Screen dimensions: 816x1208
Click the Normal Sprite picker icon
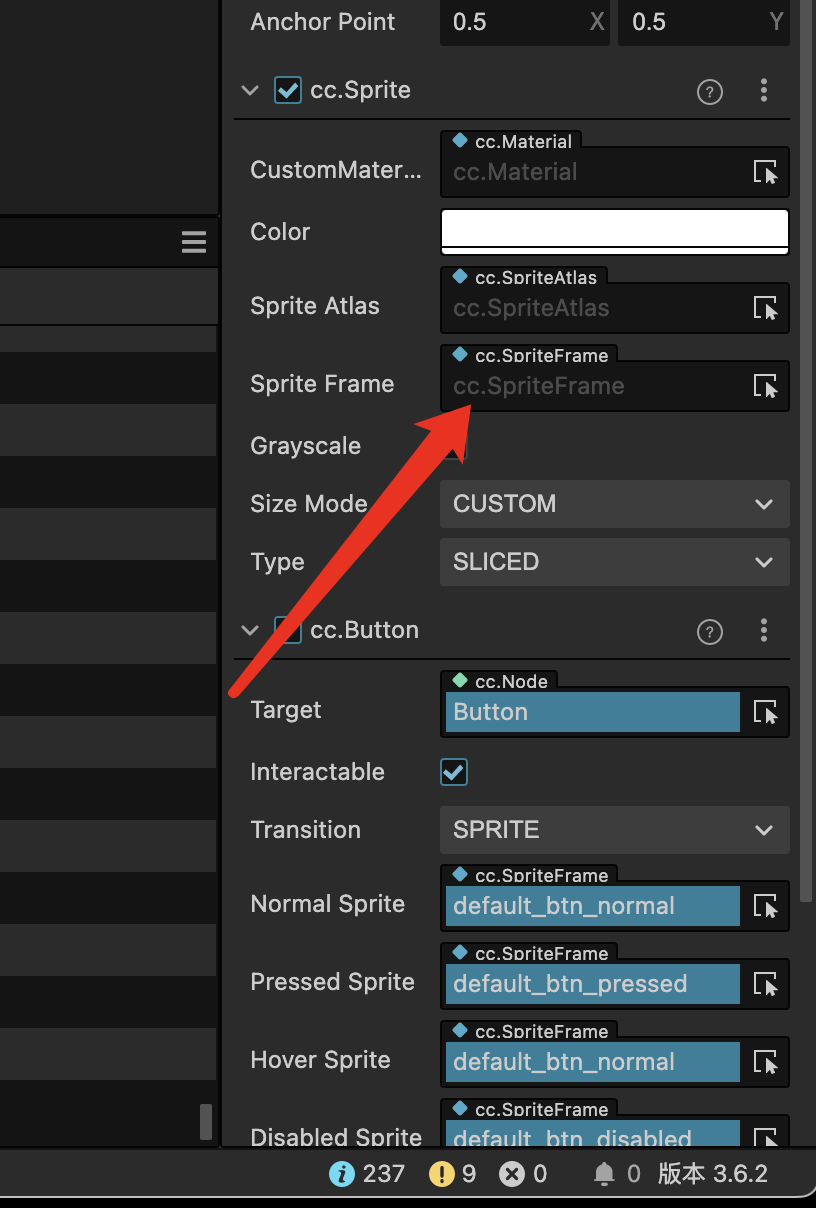click(765, 907)
